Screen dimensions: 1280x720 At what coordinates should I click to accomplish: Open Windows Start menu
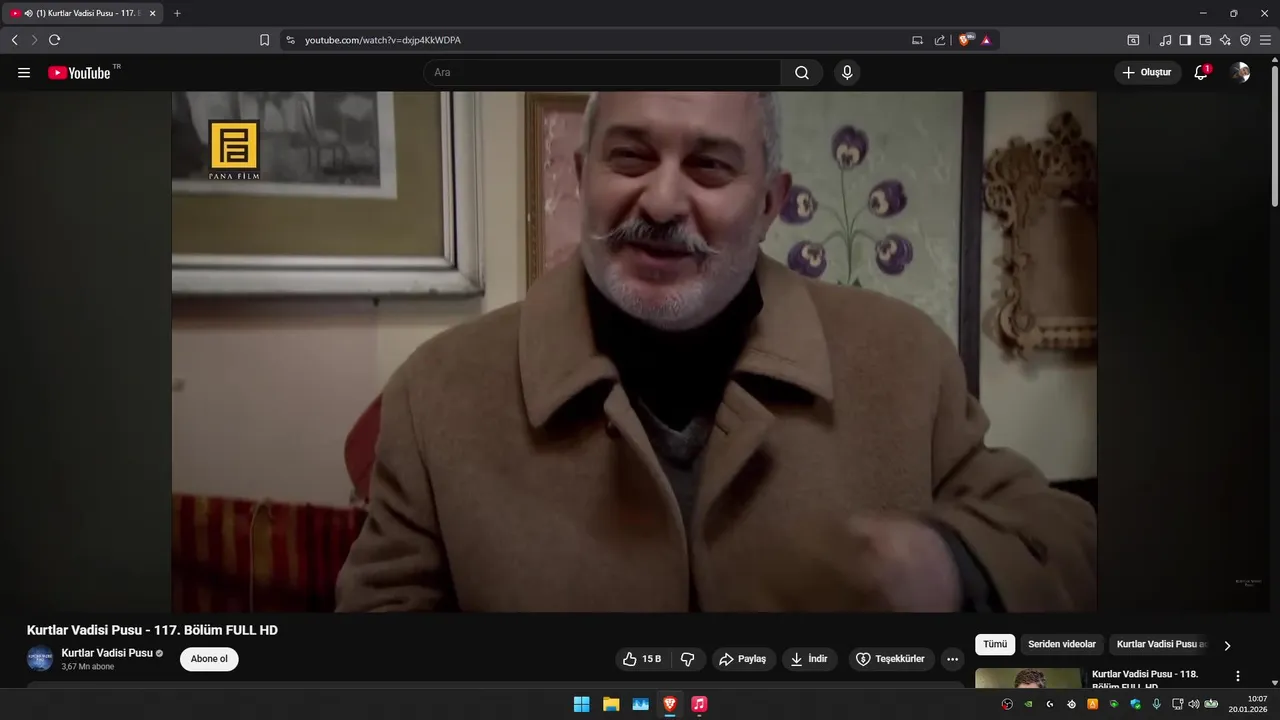(x=581, y=704)
